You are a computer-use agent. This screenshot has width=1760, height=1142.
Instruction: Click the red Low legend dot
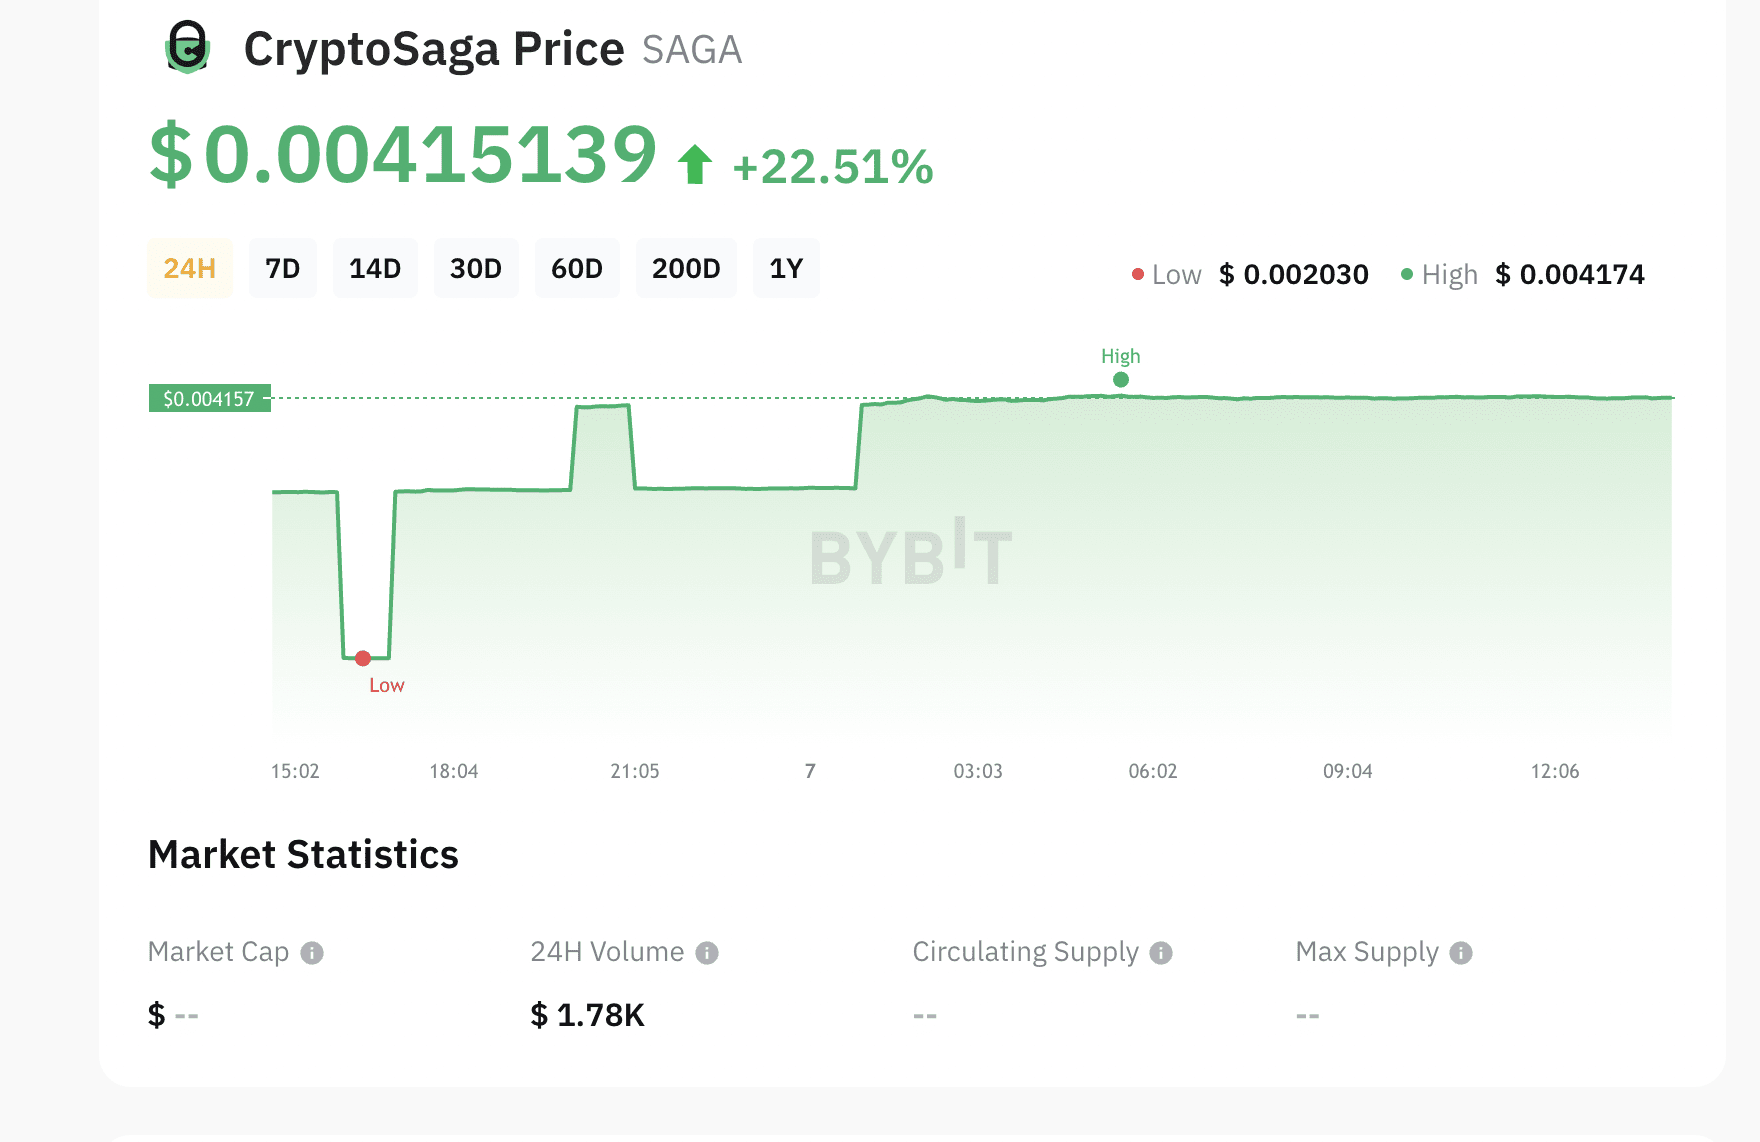click(x=1138, y=274)
